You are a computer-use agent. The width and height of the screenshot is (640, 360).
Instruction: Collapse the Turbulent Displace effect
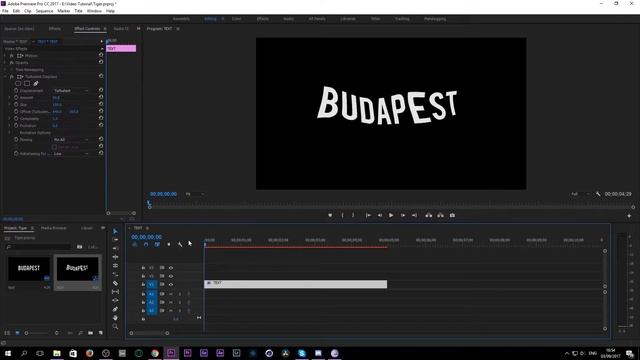(x=5, y=76)
